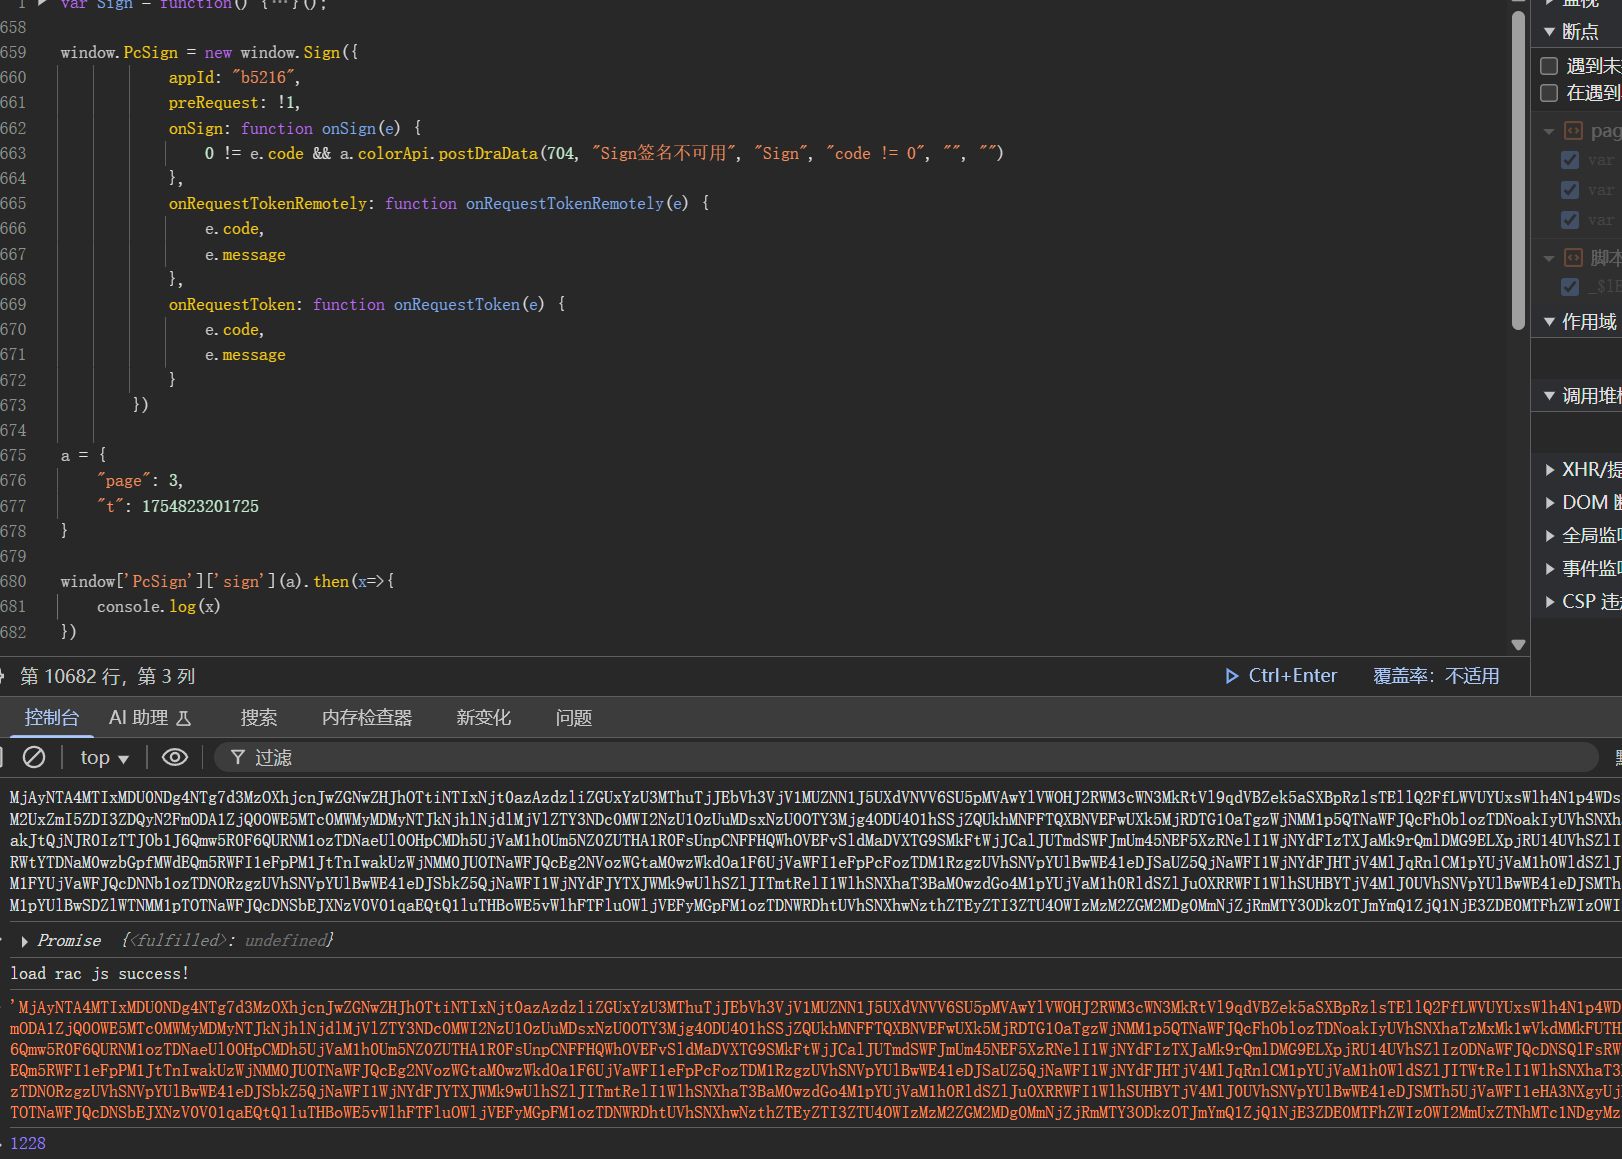Click the filter funnel icon

pos(238,757)
